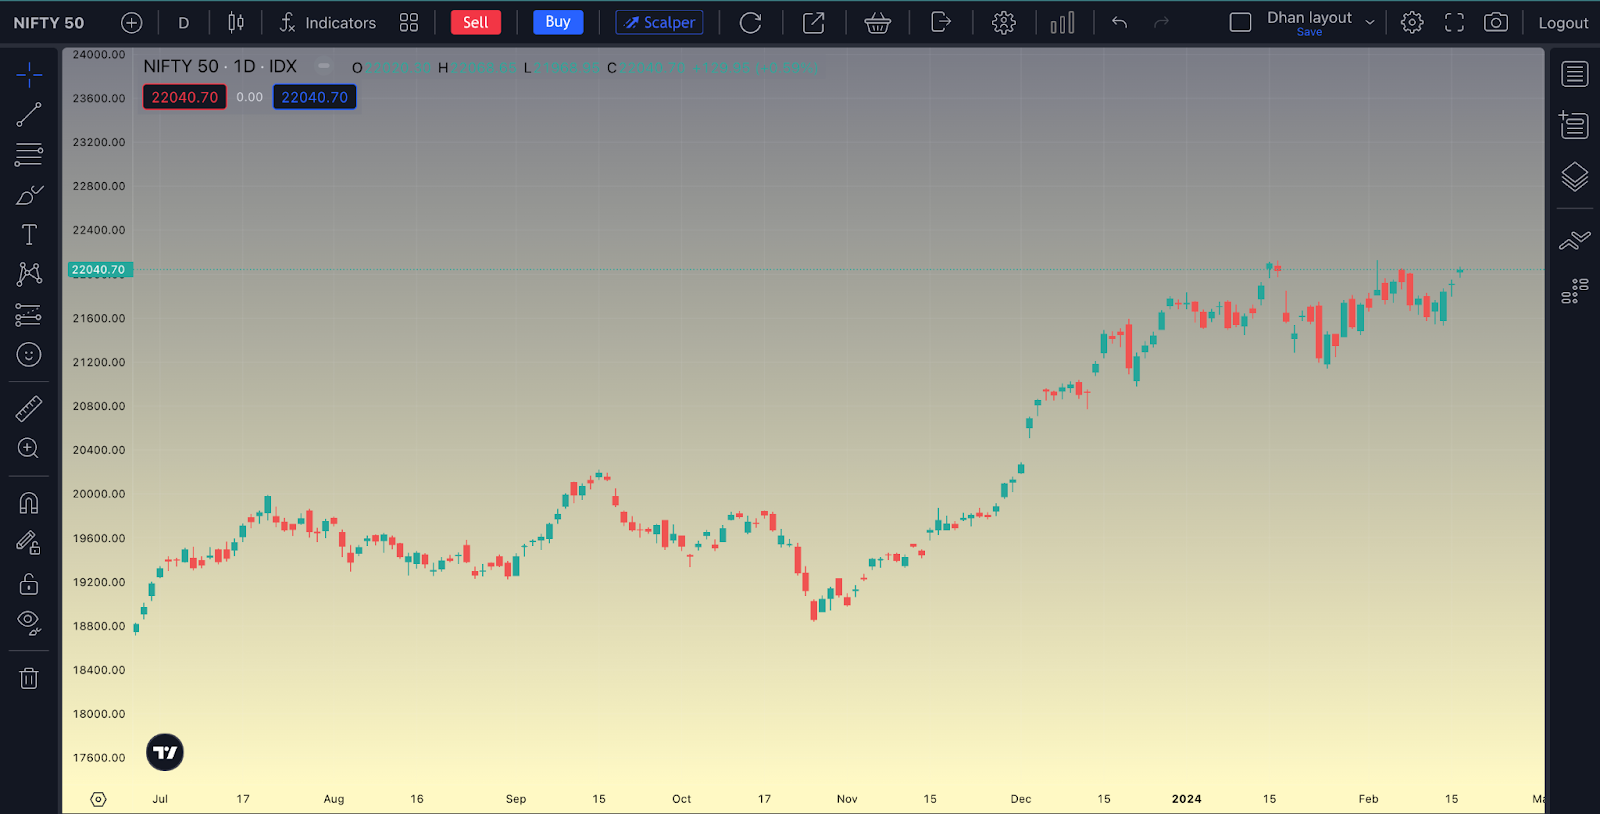
Task: Toggle magnet mode for drawings
Action: click(x=29, y=503)
